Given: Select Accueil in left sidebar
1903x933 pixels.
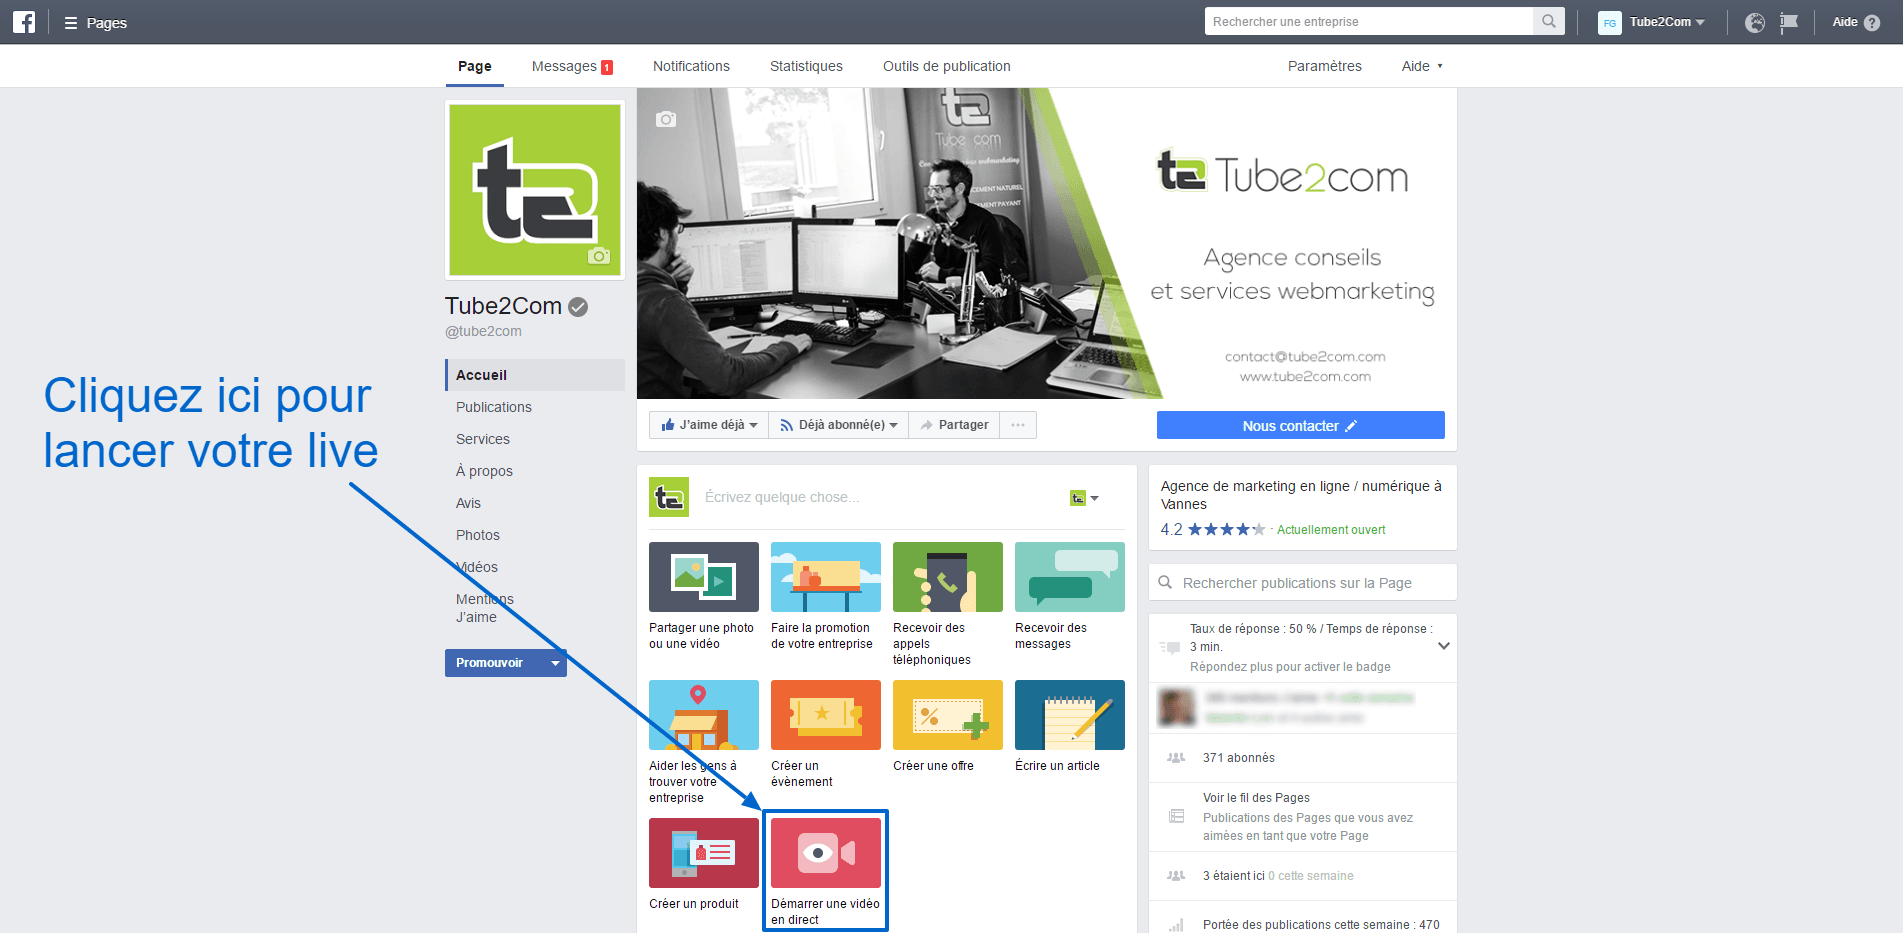Looking at the screenshot, I should pyautogui.click(x=535, y=375).
